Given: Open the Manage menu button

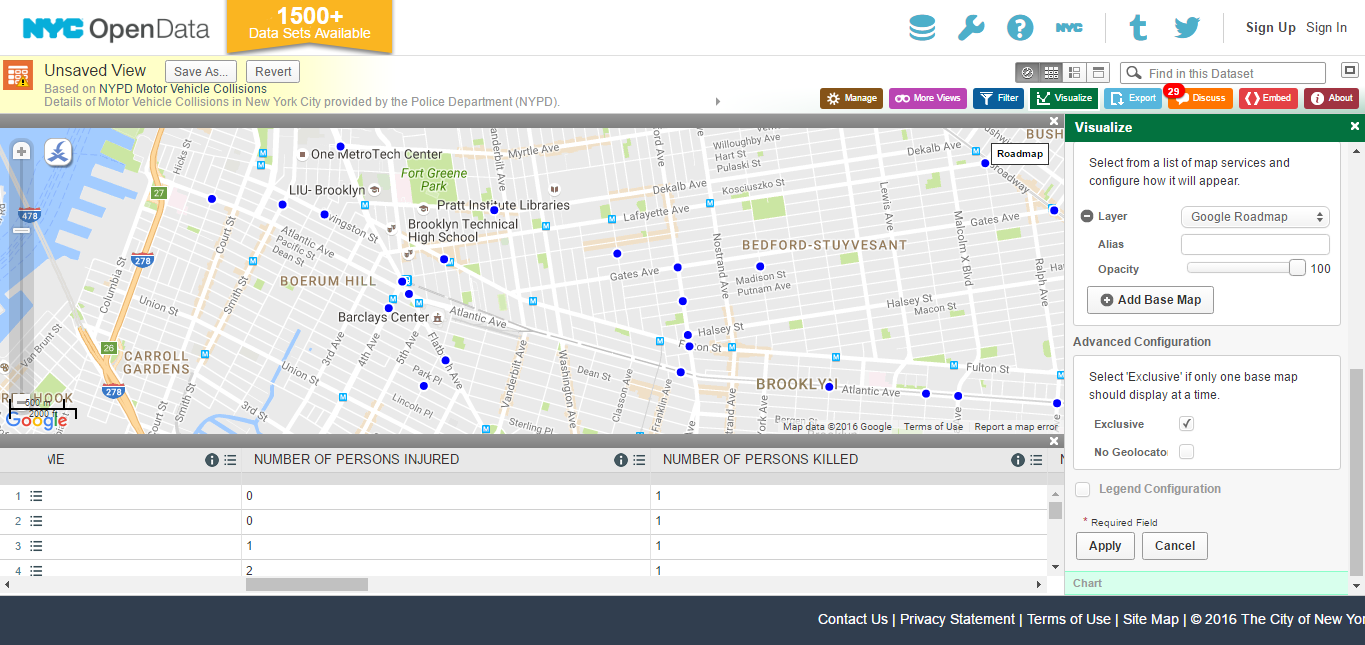Looking at the screenshot, I should pyautogui.click(x=851, y=98).
